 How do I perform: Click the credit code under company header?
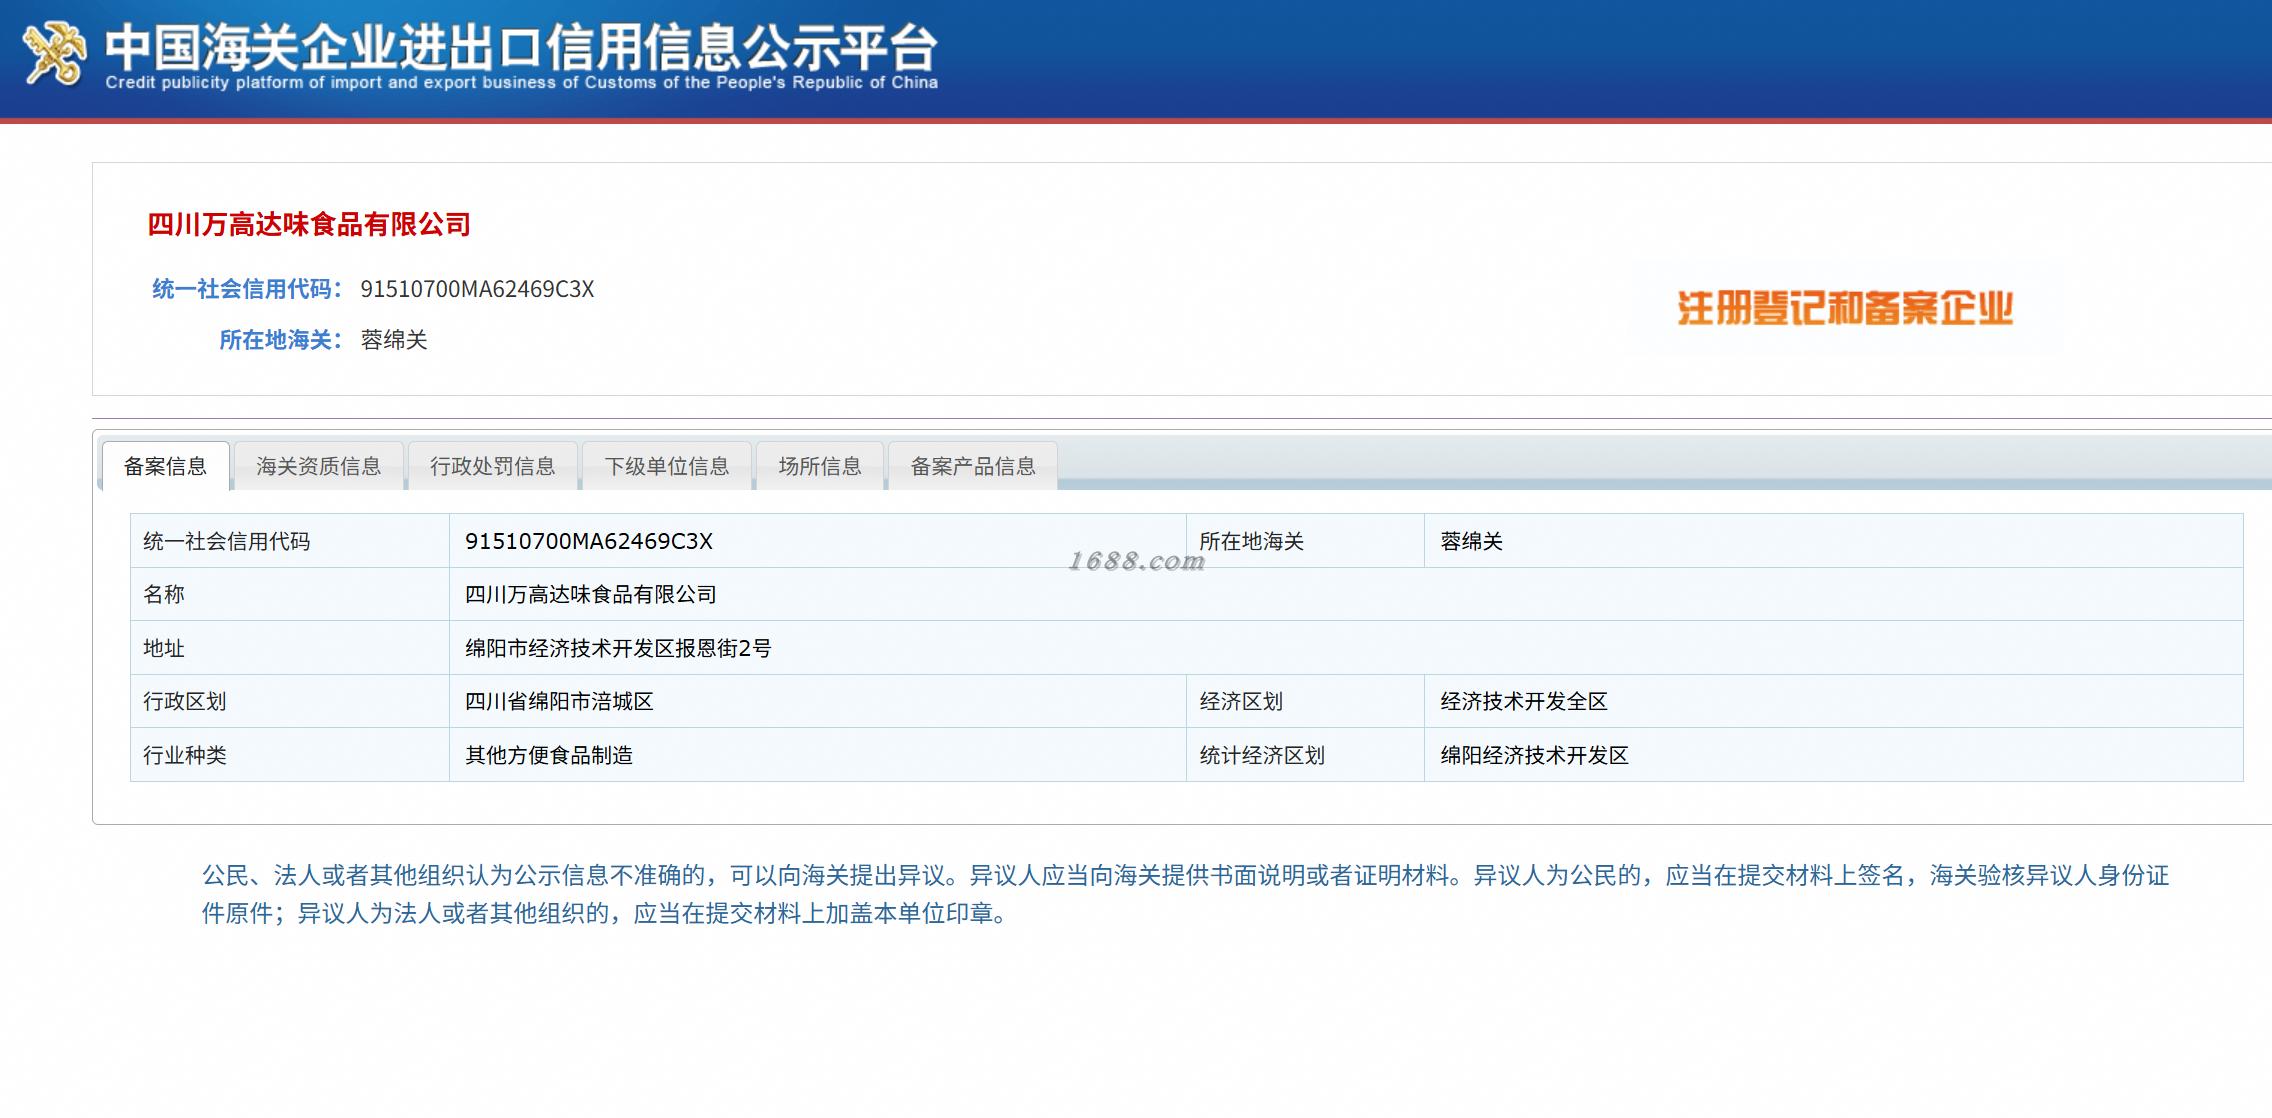click(x=477, y=289)
